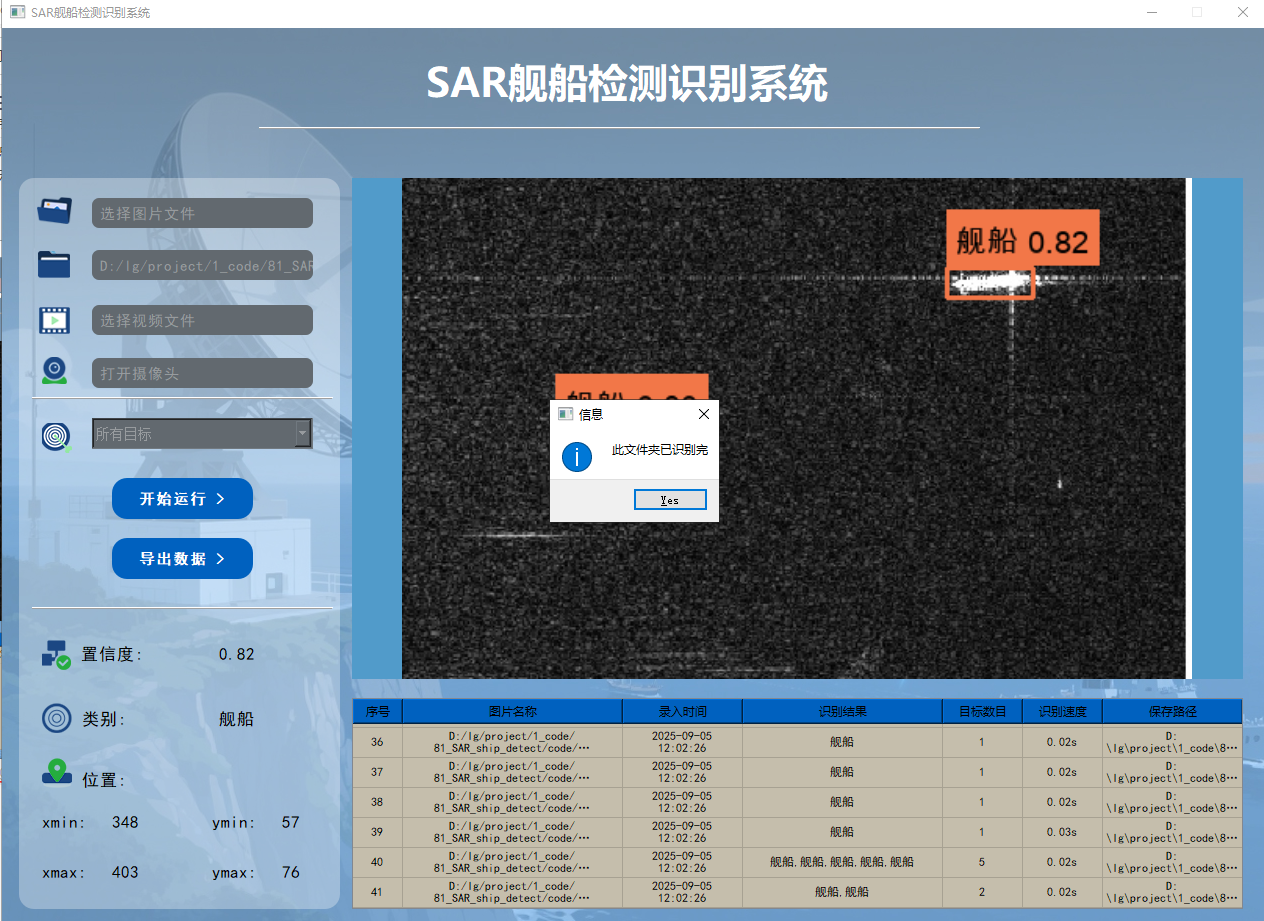Click the 此文件夹已识别完 dialog message
1264x921 pixels.
(x=660, y=450)
